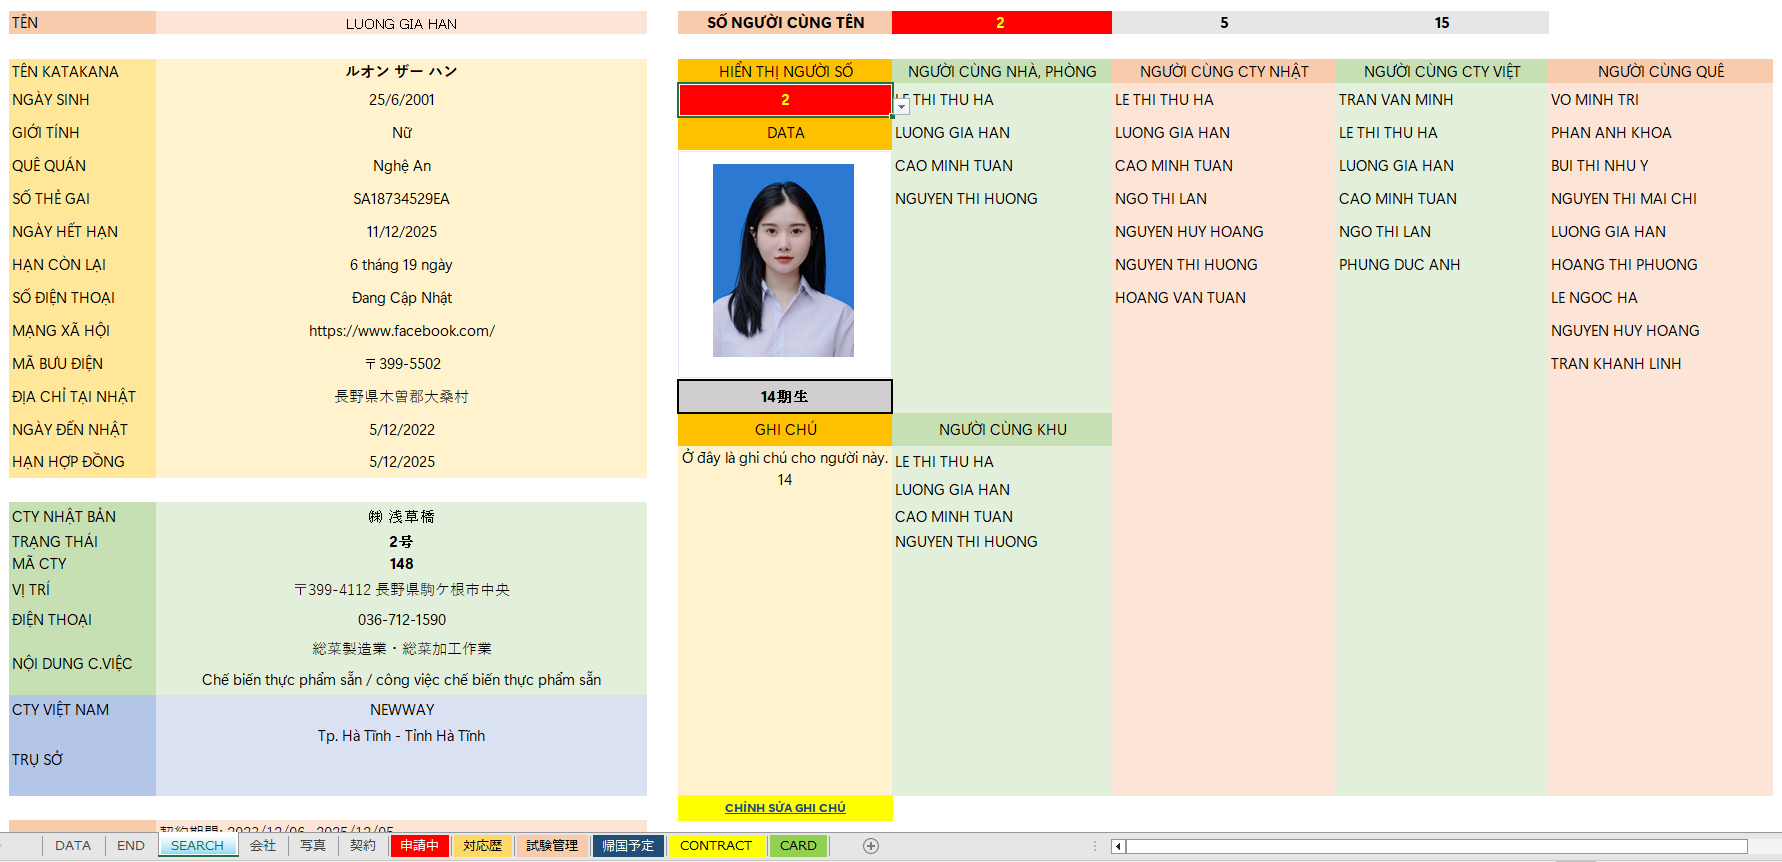This screenshot has width=1782, height=862.
Task: Select TRAN KHANH LINH in hometown list
Action: (1615, 364)
